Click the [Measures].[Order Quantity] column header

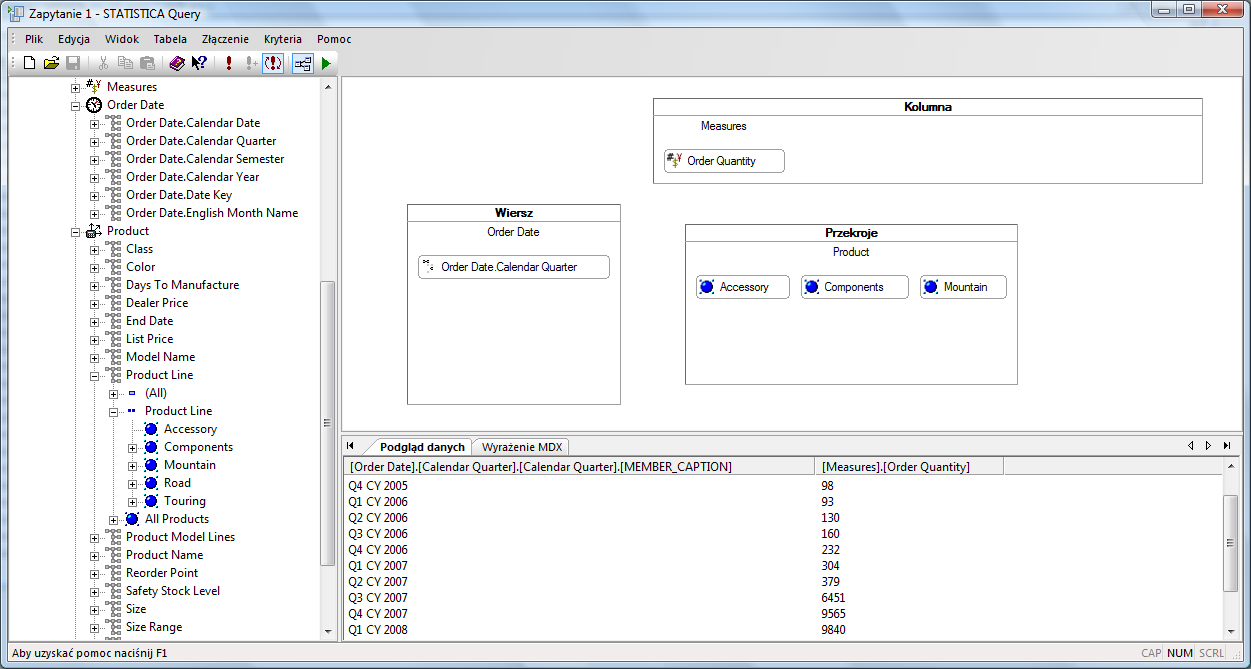(x=909, y=466)
